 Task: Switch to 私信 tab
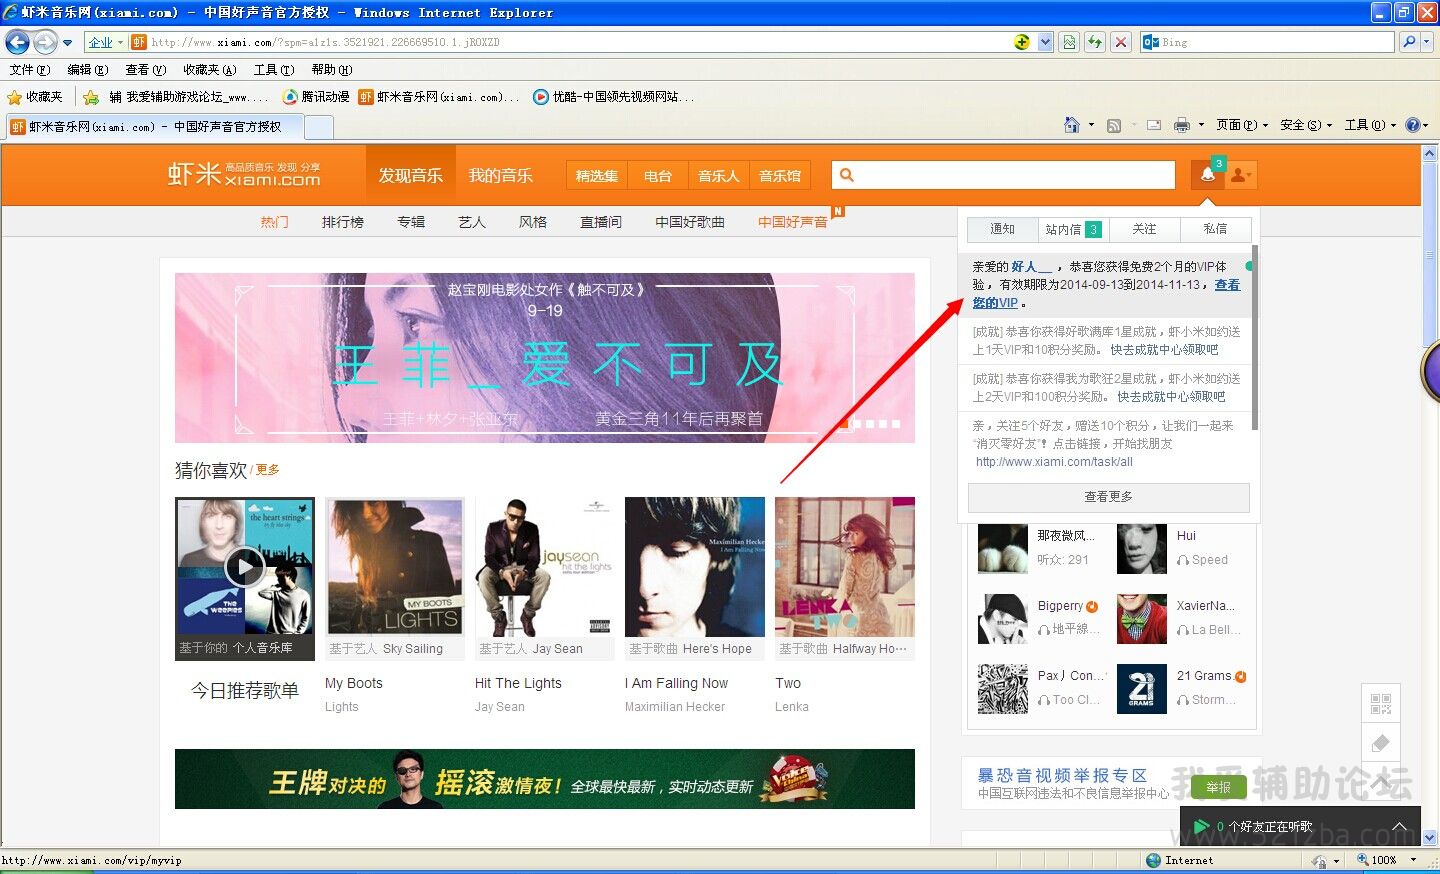coord(1216,229)
